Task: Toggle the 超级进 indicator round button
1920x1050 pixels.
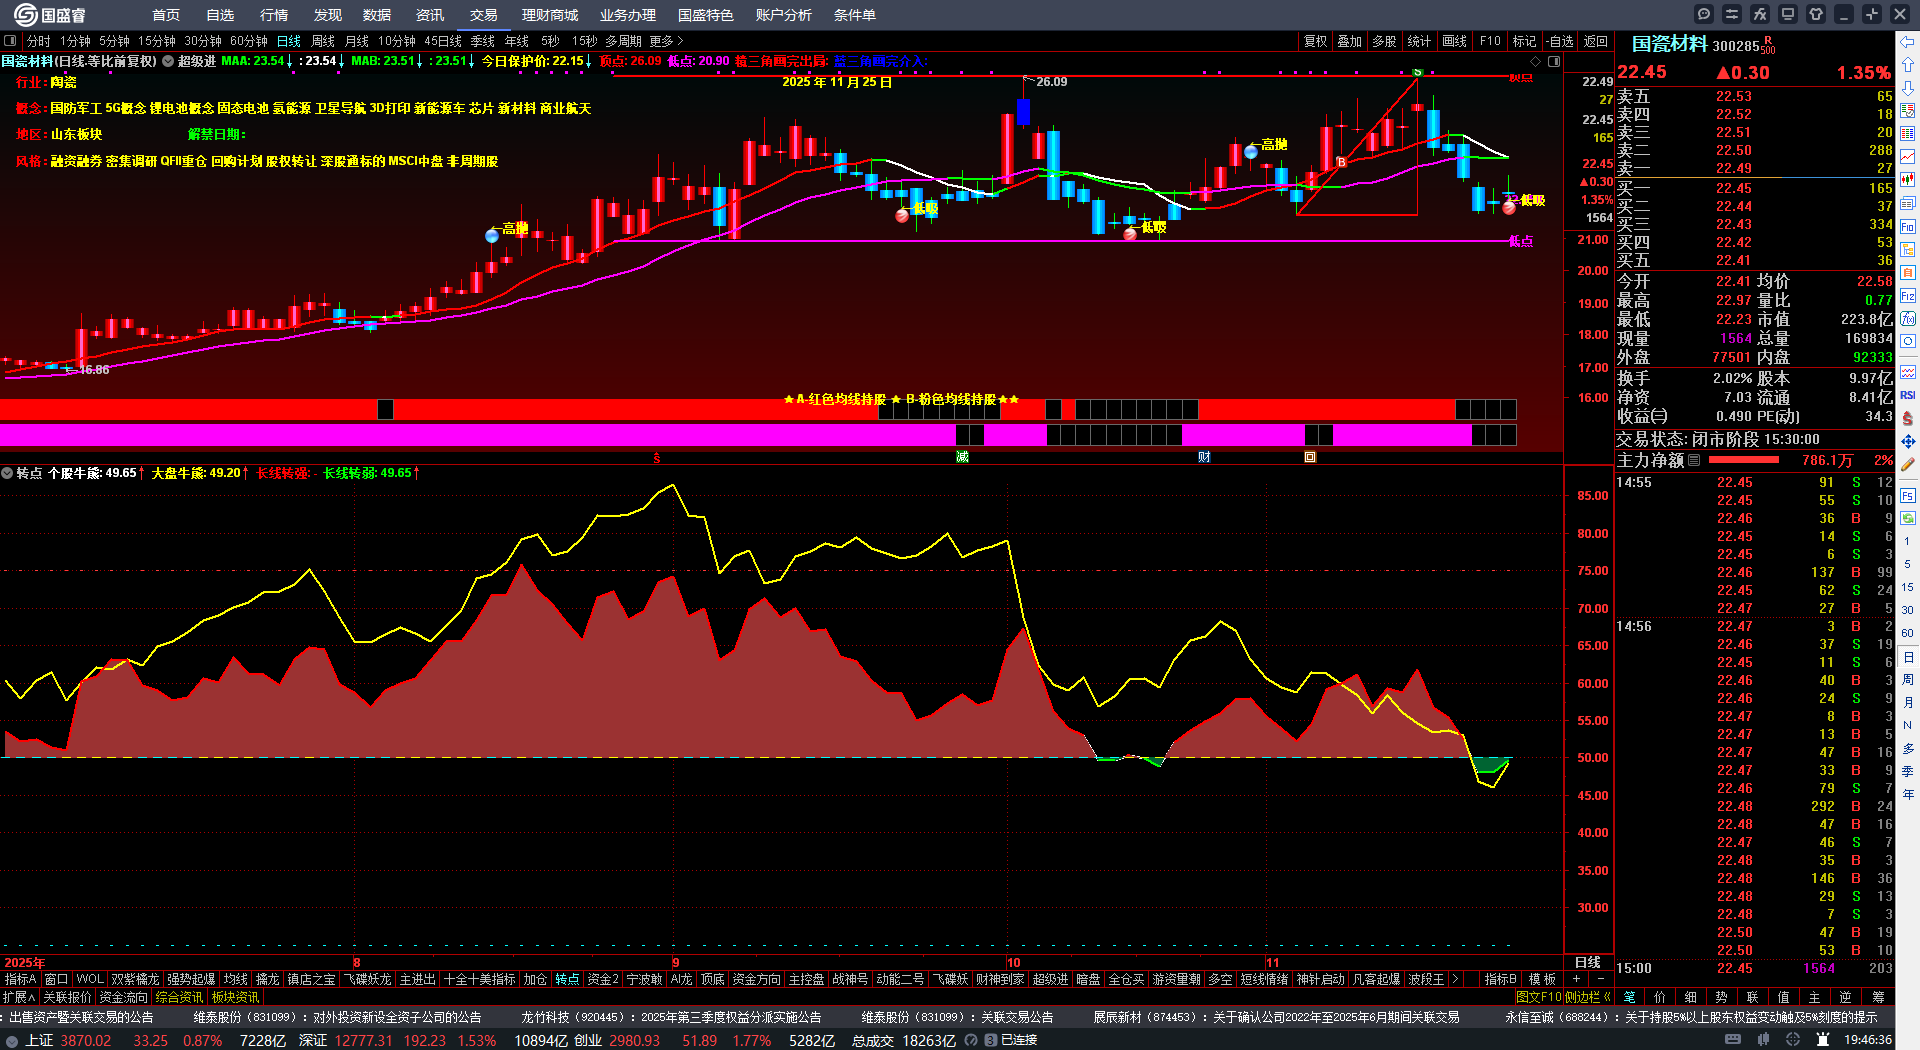Action: (x=168, y=61)
